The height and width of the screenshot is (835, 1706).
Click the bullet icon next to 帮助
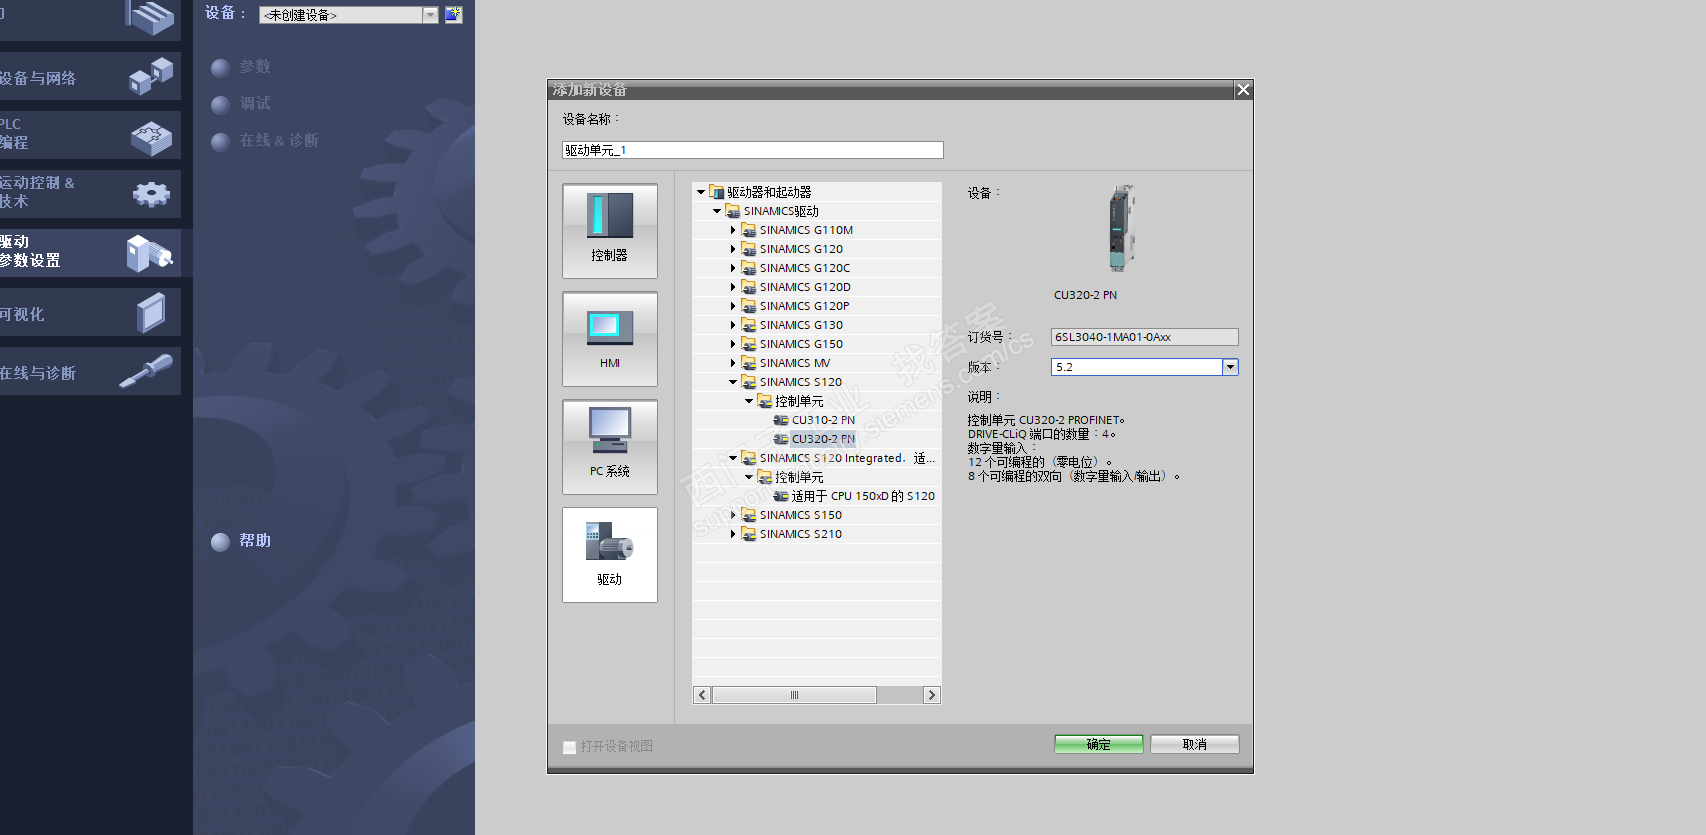[221, 541]
